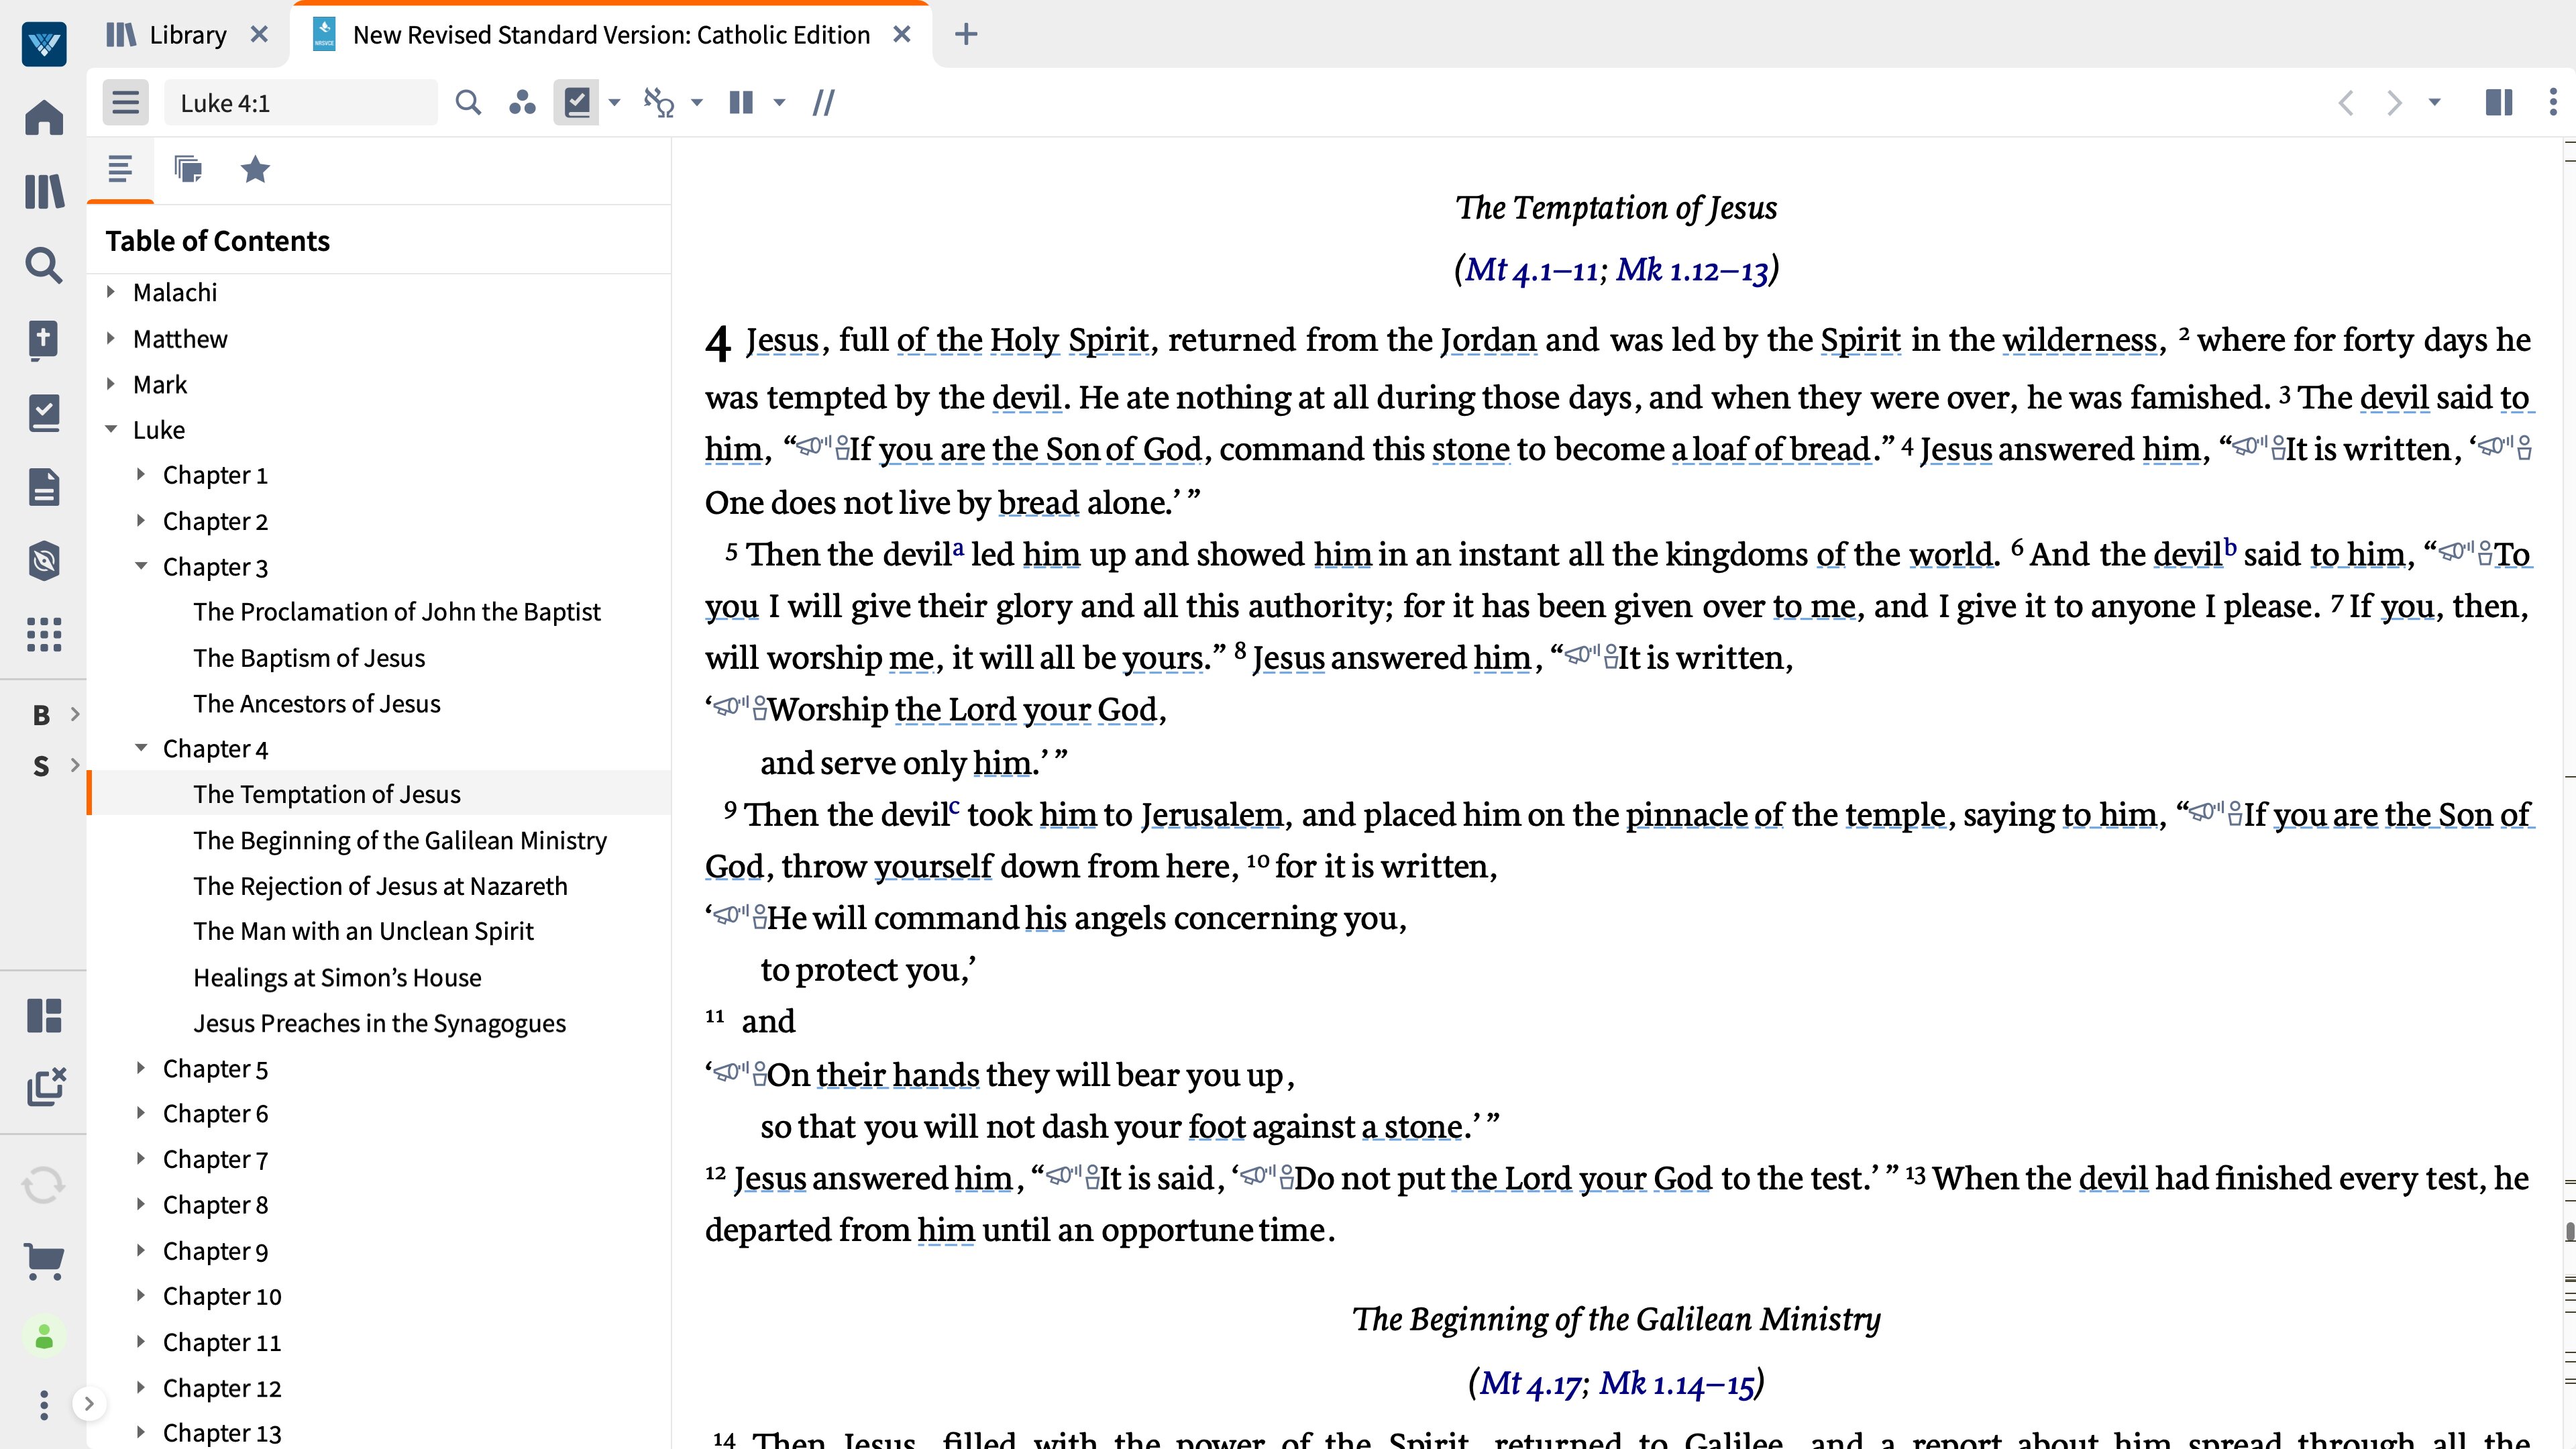Expand Matthew in table of contents

111,338
